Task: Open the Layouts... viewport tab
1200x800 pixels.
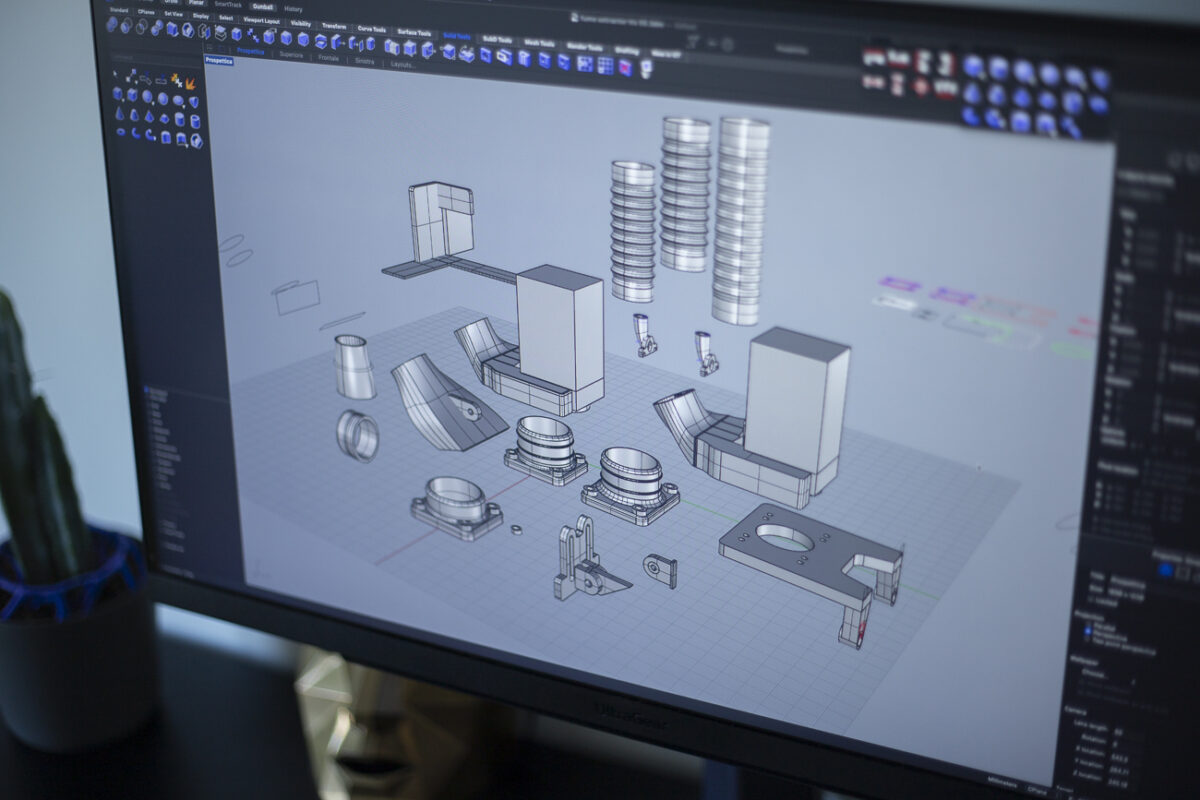Action: pyautogui.click(x=403, y=64)
